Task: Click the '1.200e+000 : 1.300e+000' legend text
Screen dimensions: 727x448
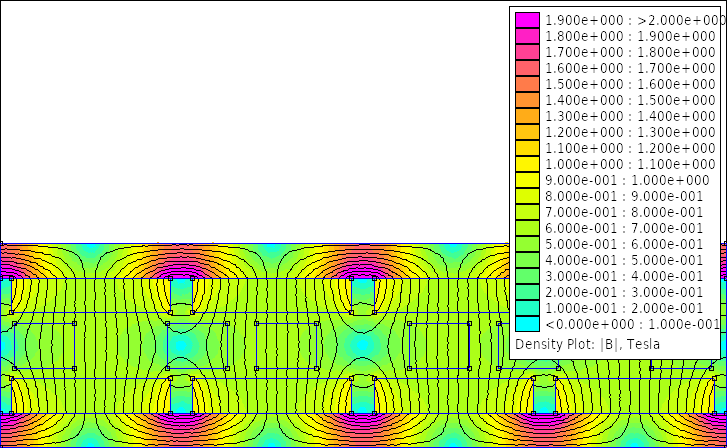Action: 630,132
